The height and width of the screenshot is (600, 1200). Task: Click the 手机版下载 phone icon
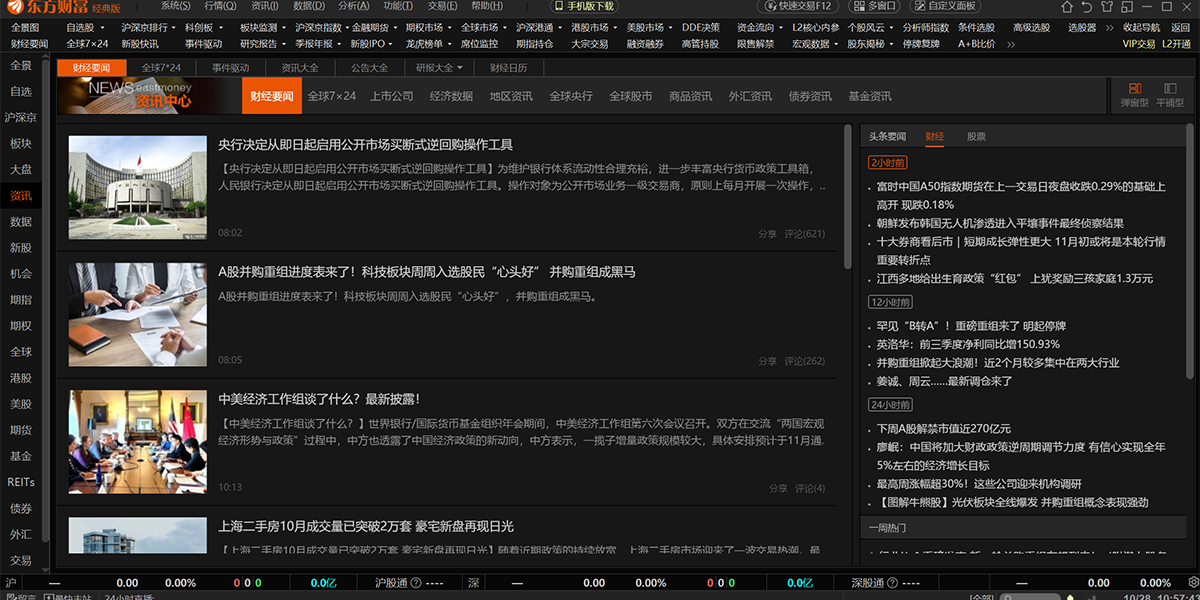pos(558,7)
